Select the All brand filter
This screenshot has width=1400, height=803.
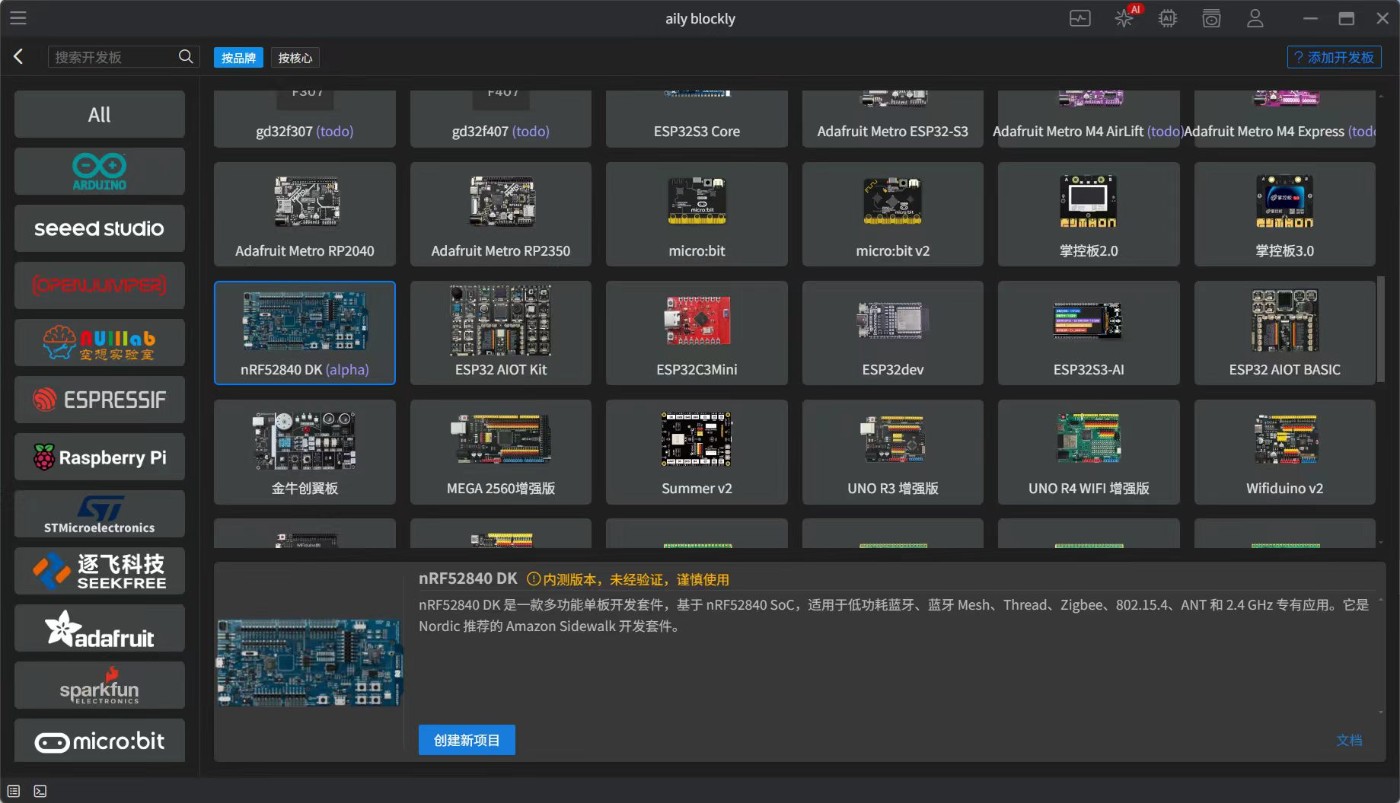tap(99, 115)
